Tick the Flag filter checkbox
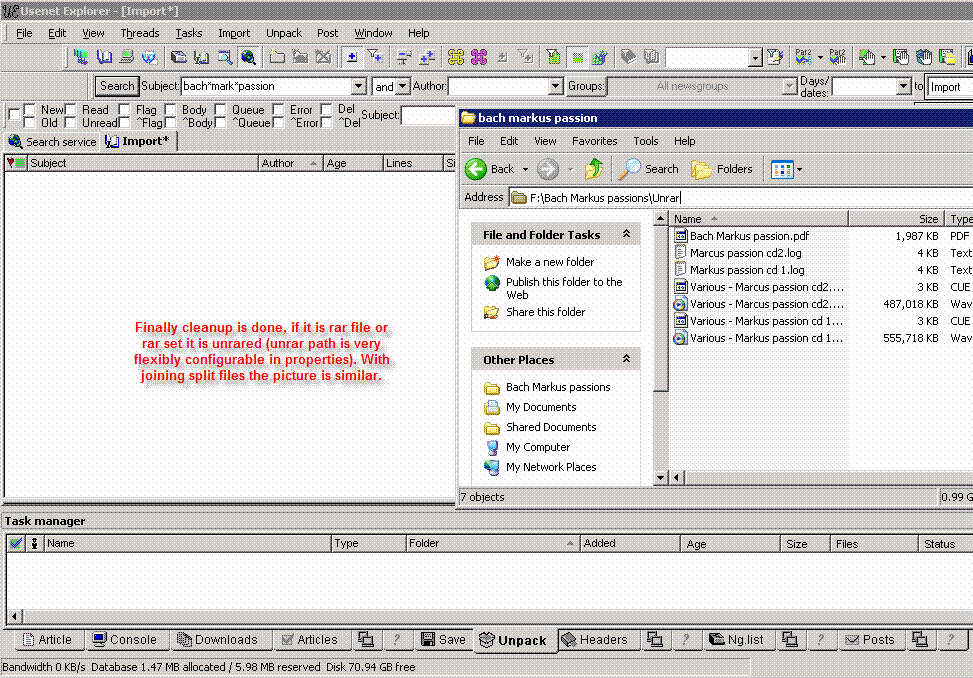 pyautogui.click(x=125, y=110)
